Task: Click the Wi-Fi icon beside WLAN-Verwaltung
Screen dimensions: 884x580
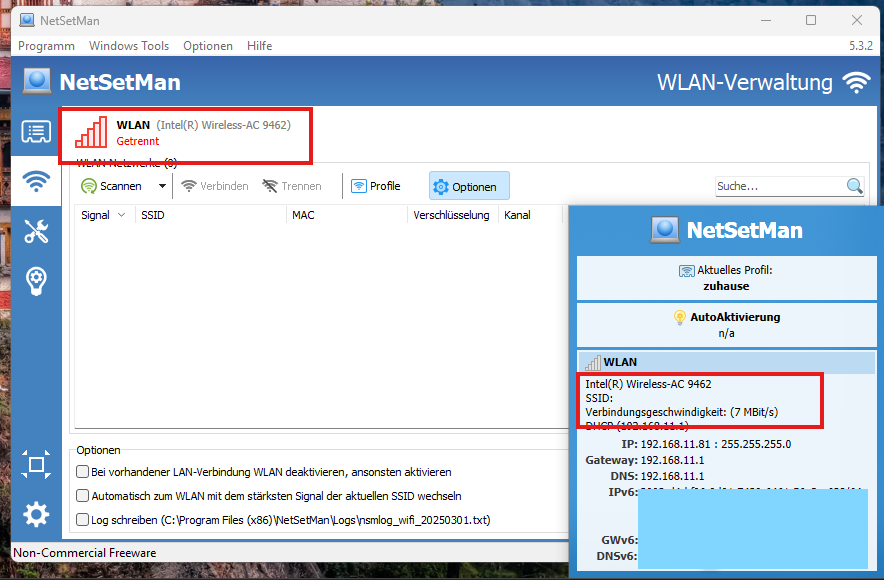Action: point(856,82)
